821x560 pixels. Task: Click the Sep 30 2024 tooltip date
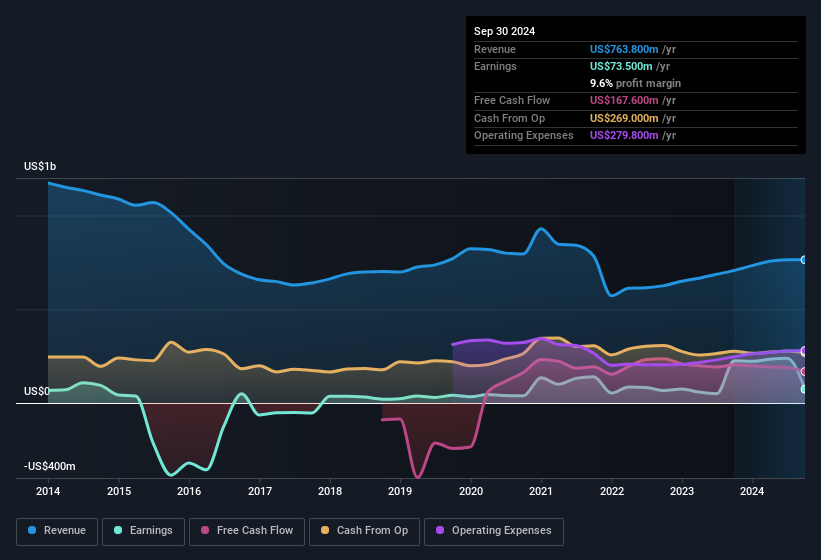point(505,31)
